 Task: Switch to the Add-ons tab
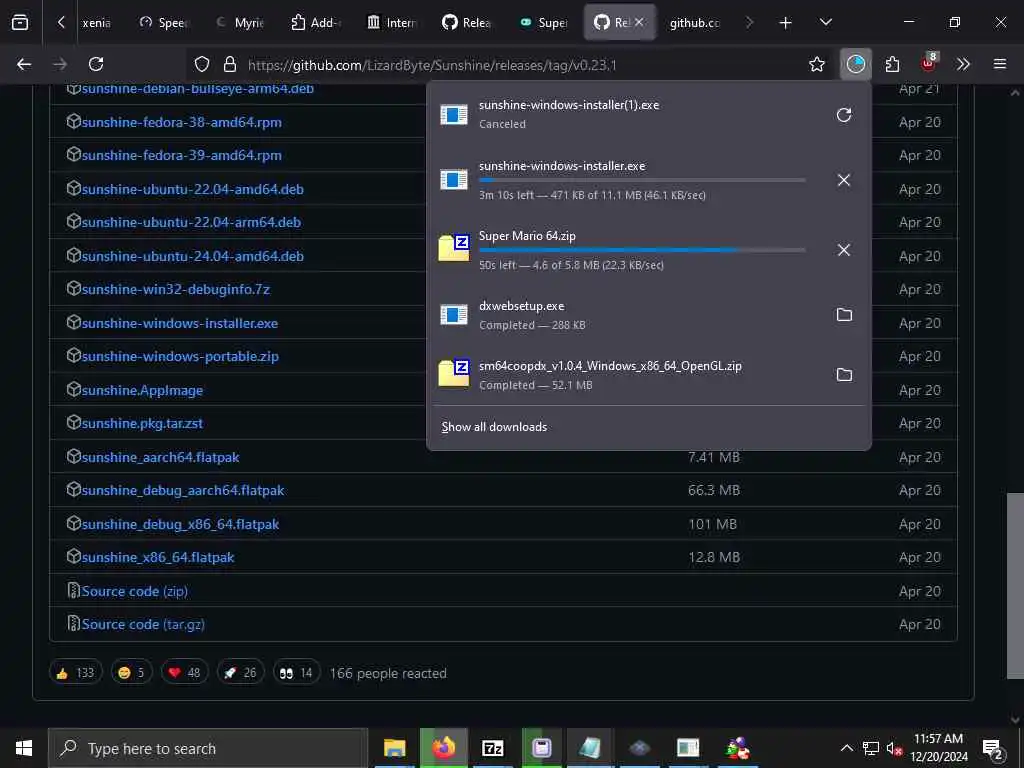point(316,23)
